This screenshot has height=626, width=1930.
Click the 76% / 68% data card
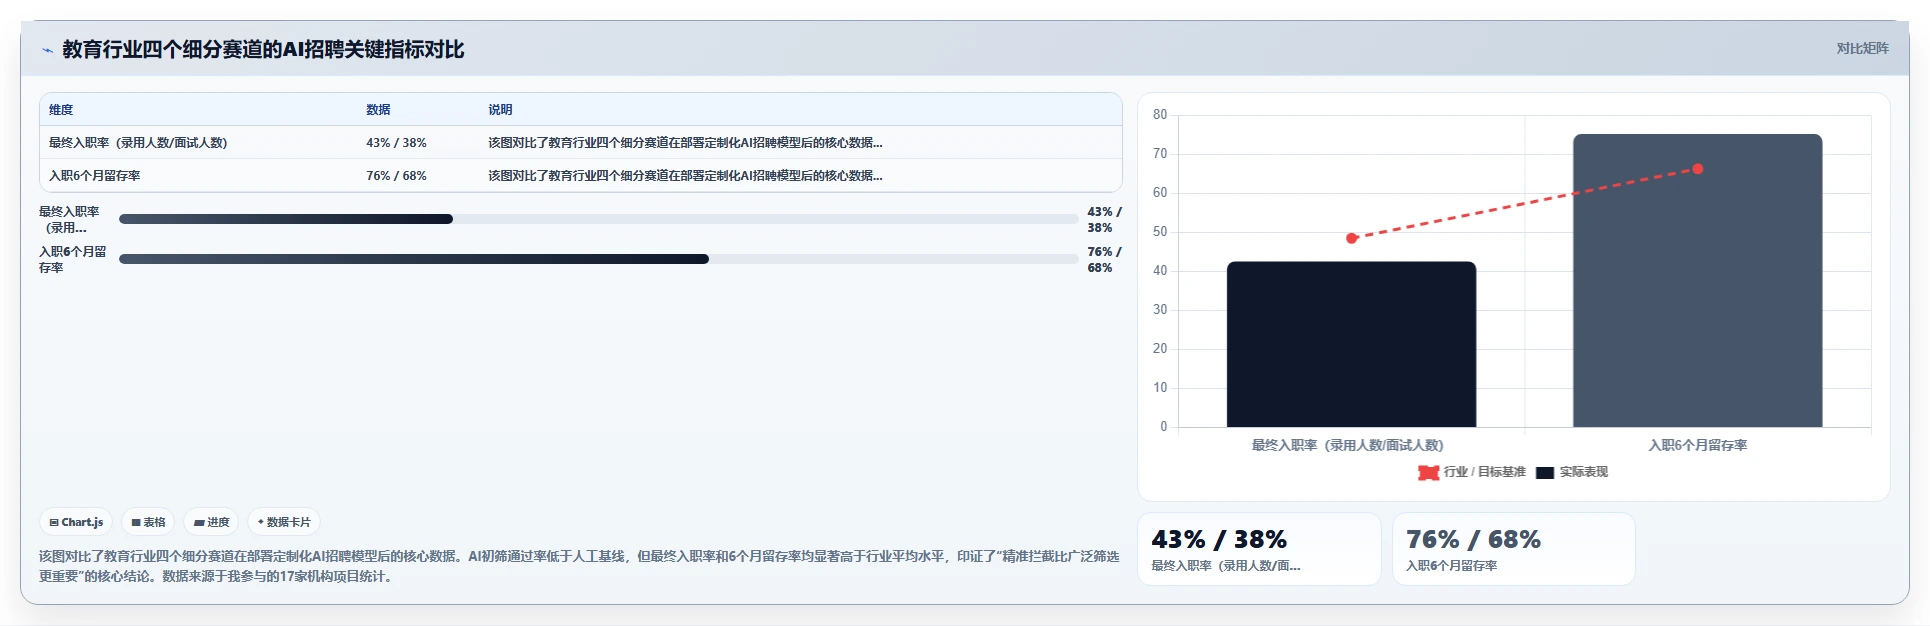click(x=1514, y=549)
